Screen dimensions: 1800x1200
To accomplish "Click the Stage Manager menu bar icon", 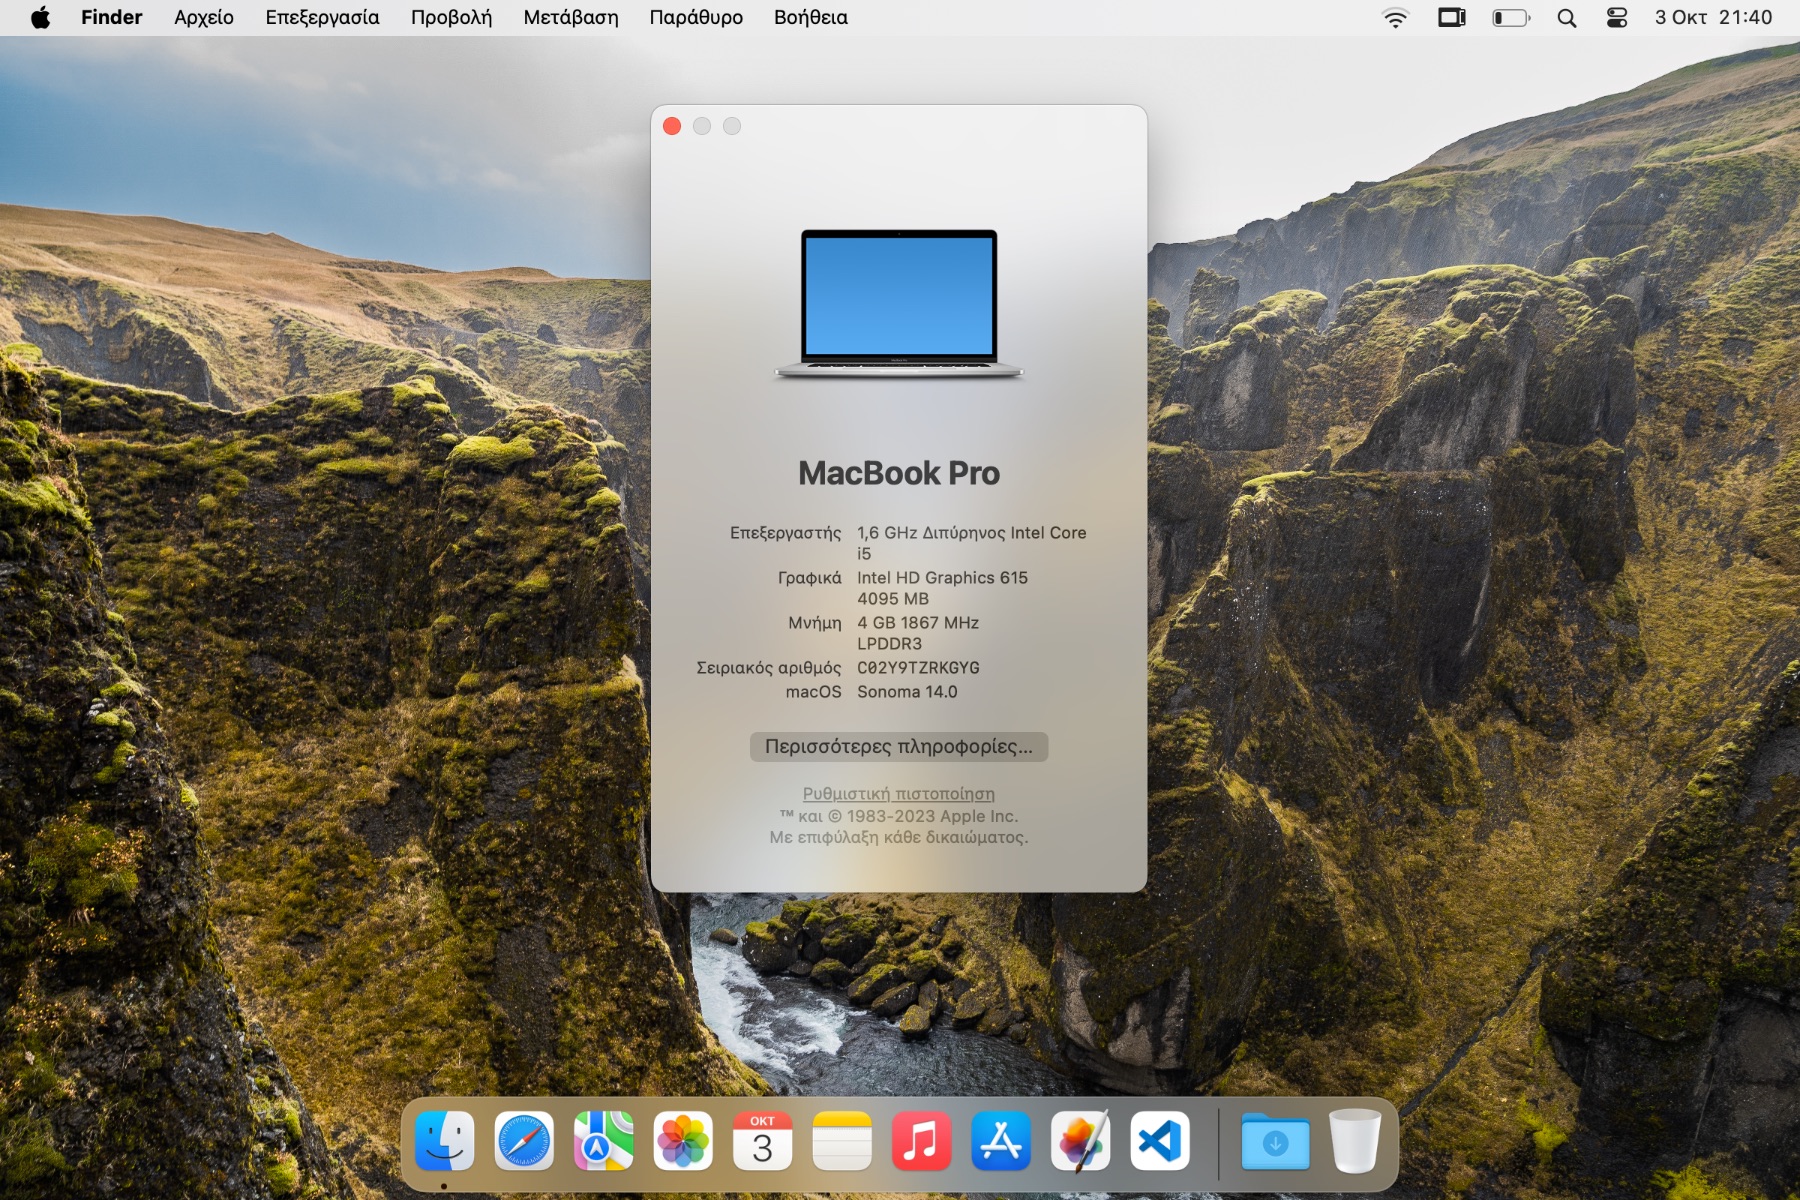I will (1451, 17).
